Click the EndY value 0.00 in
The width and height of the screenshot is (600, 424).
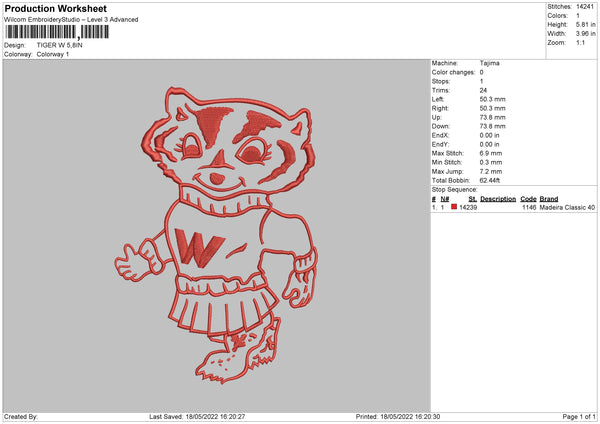pyautogui.click(x=489, y=144)
